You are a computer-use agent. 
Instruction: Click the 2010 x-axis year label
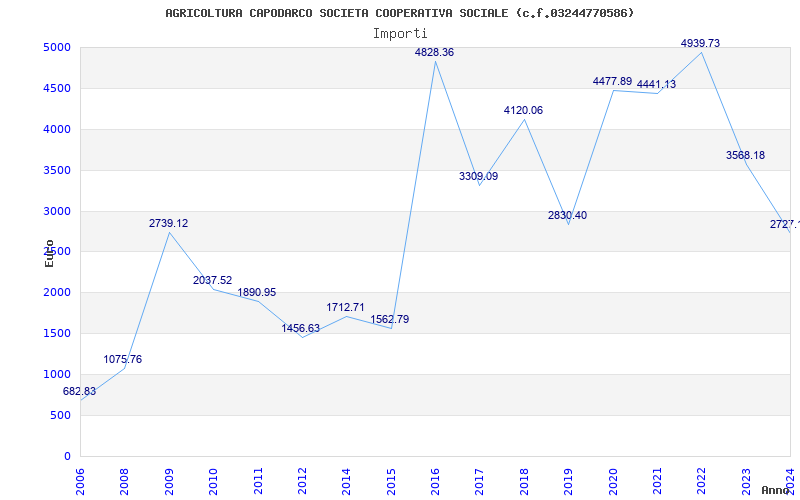213,481
